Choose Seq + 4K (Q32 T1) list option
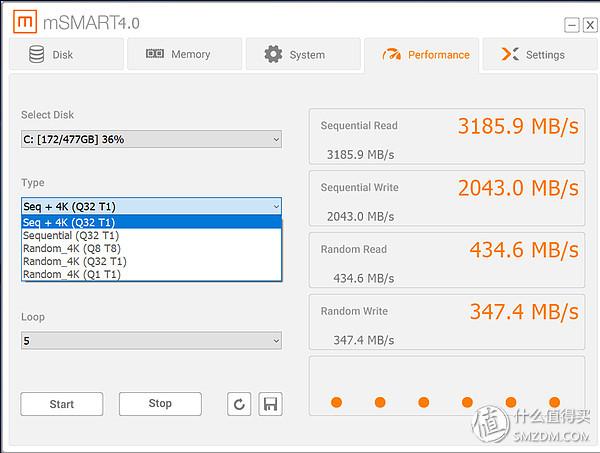Viewport: 600px width, 453px height. pos(152,222)
